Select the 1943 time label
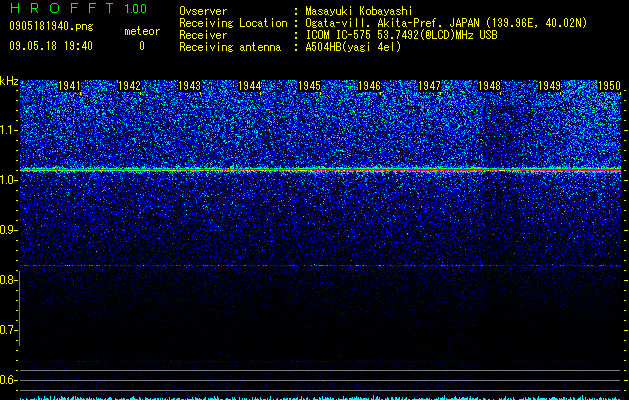Image resolution: width=629 pixels, height=400 pixels. [x=189, y=86]
